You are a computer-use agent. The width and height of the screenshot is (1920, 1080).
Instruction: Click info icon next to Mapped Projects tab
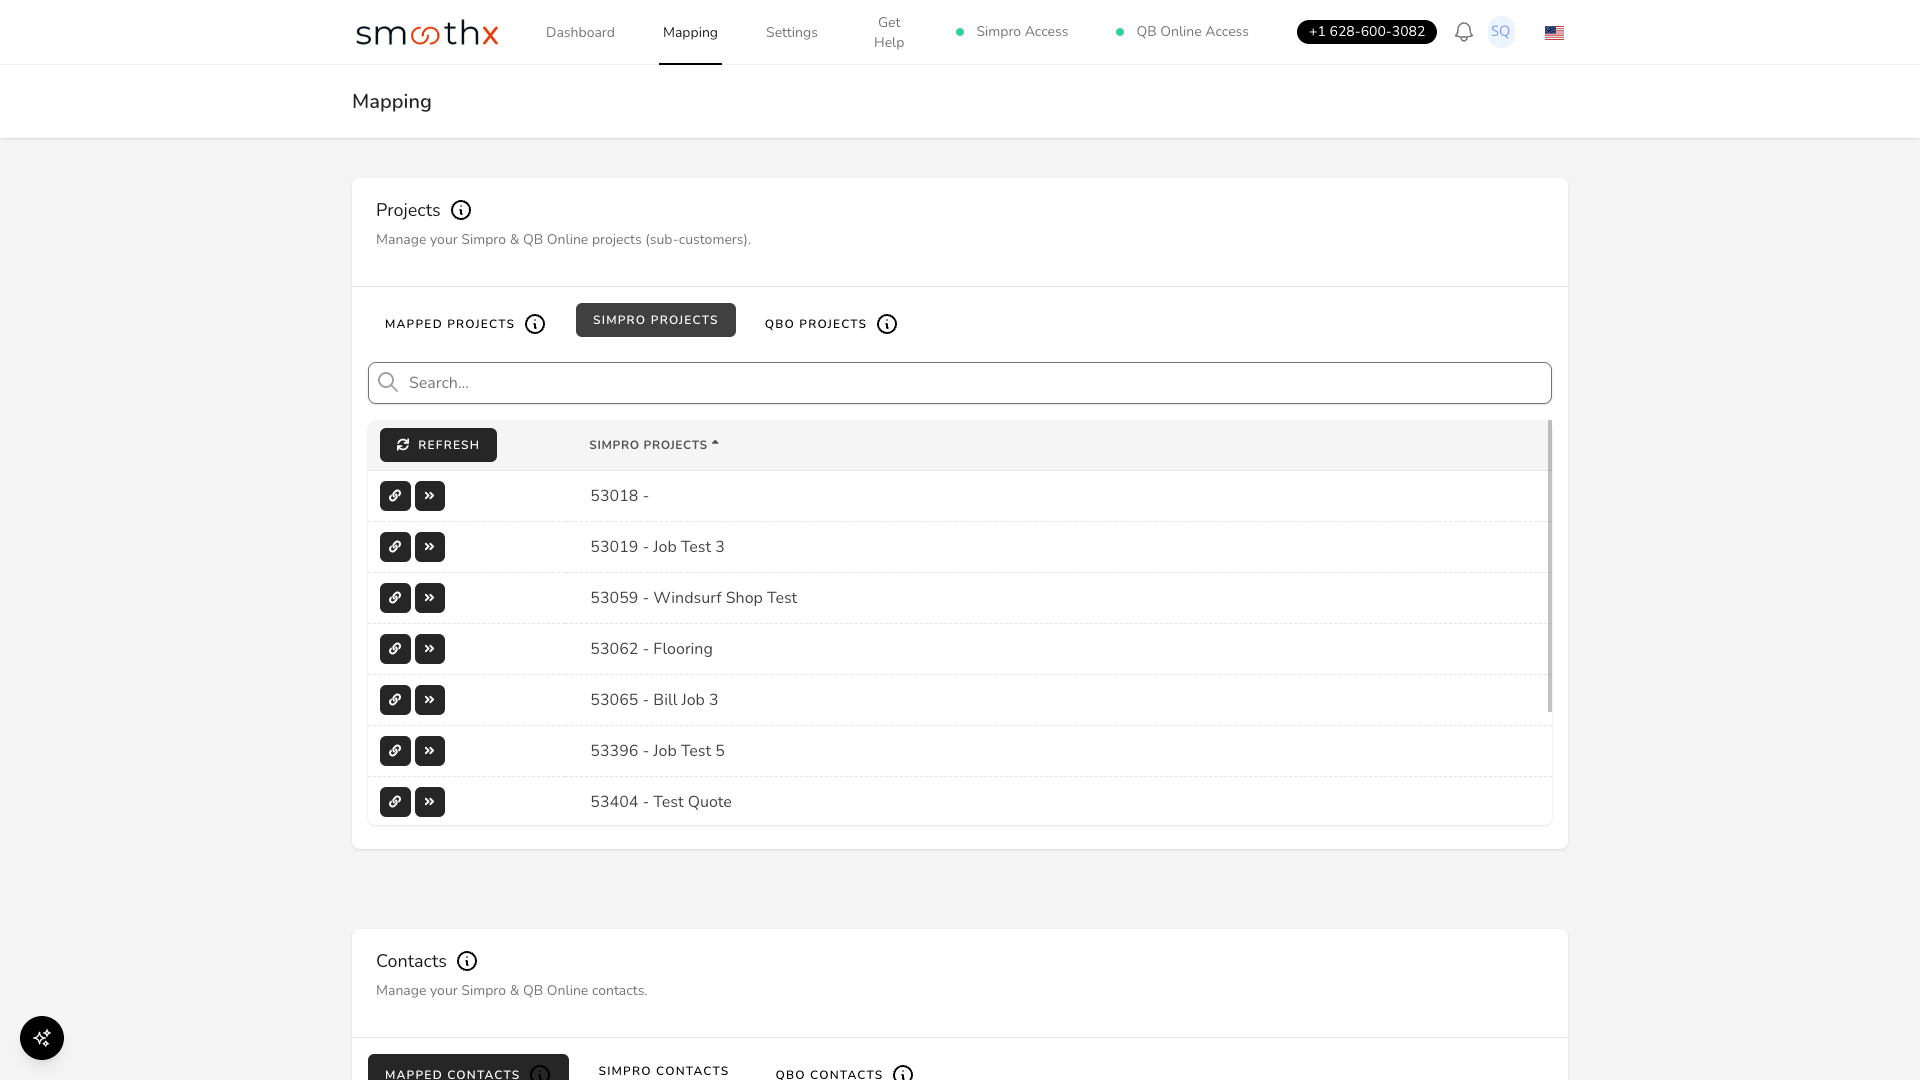[535, 324]
